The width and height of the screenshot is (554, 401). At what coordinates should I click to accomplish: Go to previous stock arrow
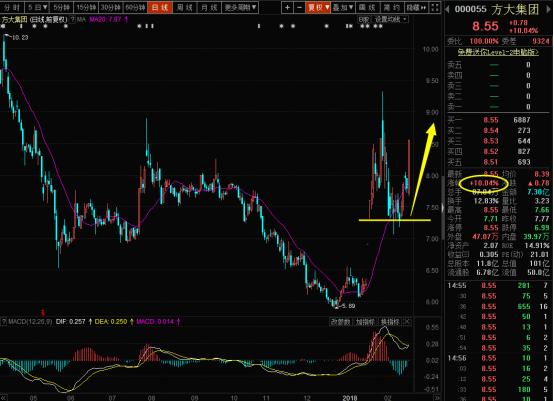click(448, 9)
